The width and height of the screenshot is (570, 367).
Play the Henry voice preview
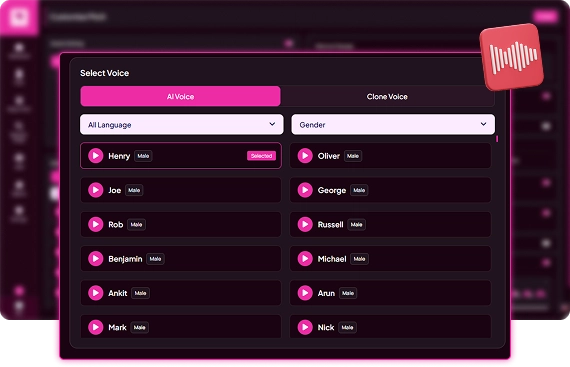point(96,156)
